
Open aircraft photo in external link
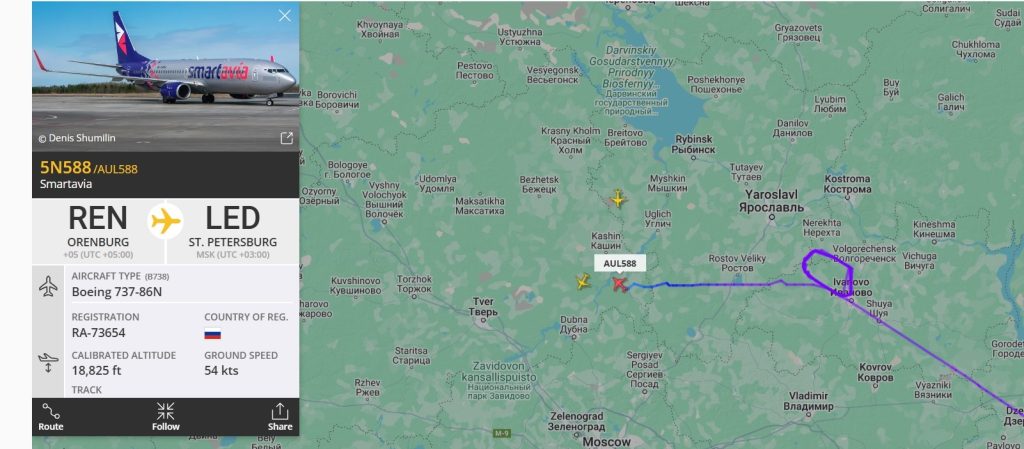pos(286,138)
